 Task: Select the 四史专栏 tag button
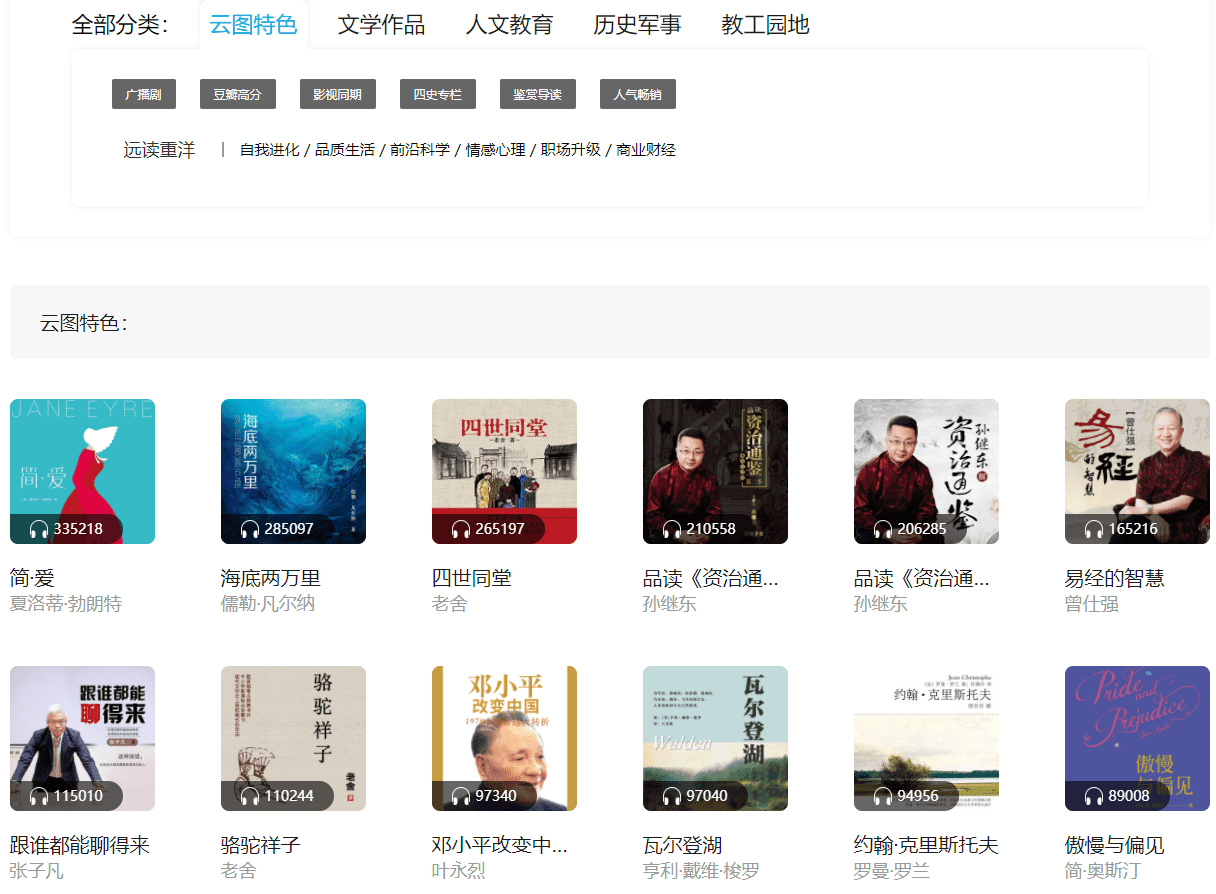pos(438,95)
